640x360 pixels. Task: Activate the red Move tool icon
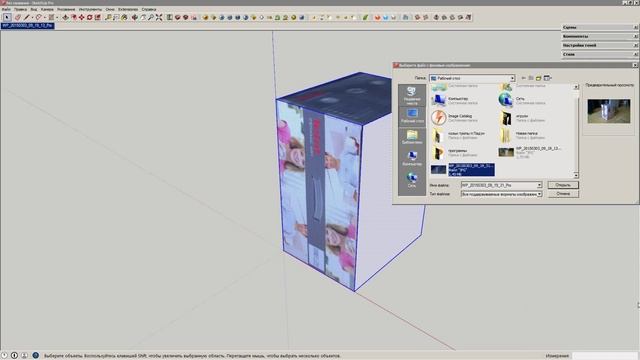tap(82, 17)
